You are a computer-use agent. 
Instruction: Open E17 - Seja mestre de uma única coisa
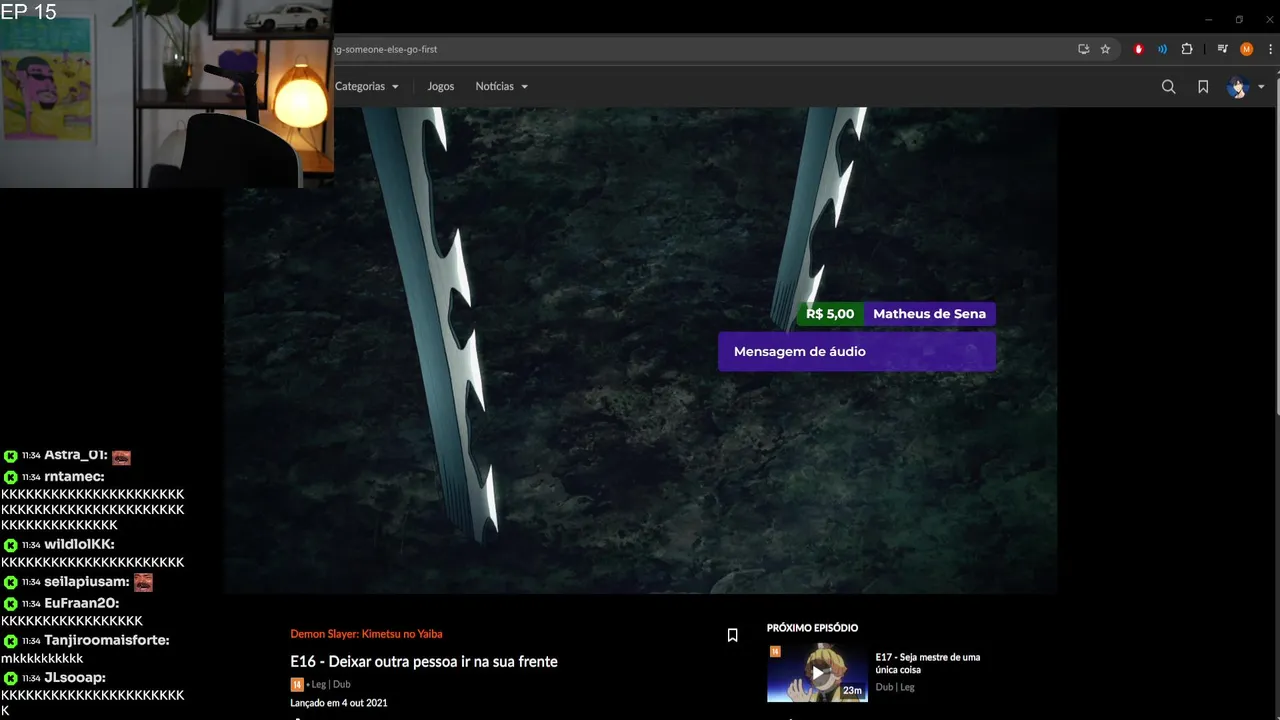[x=928, y=663]
